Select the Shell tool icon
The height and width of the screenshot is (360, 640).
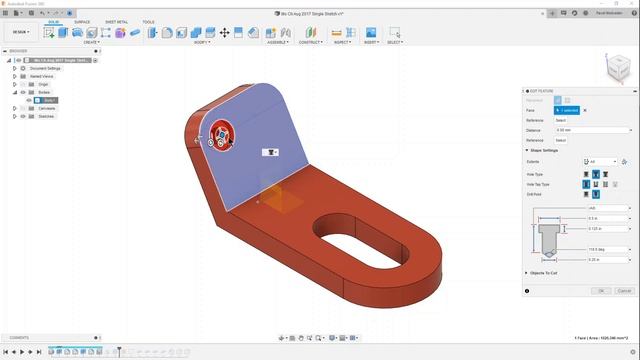(x=181, y=33)
